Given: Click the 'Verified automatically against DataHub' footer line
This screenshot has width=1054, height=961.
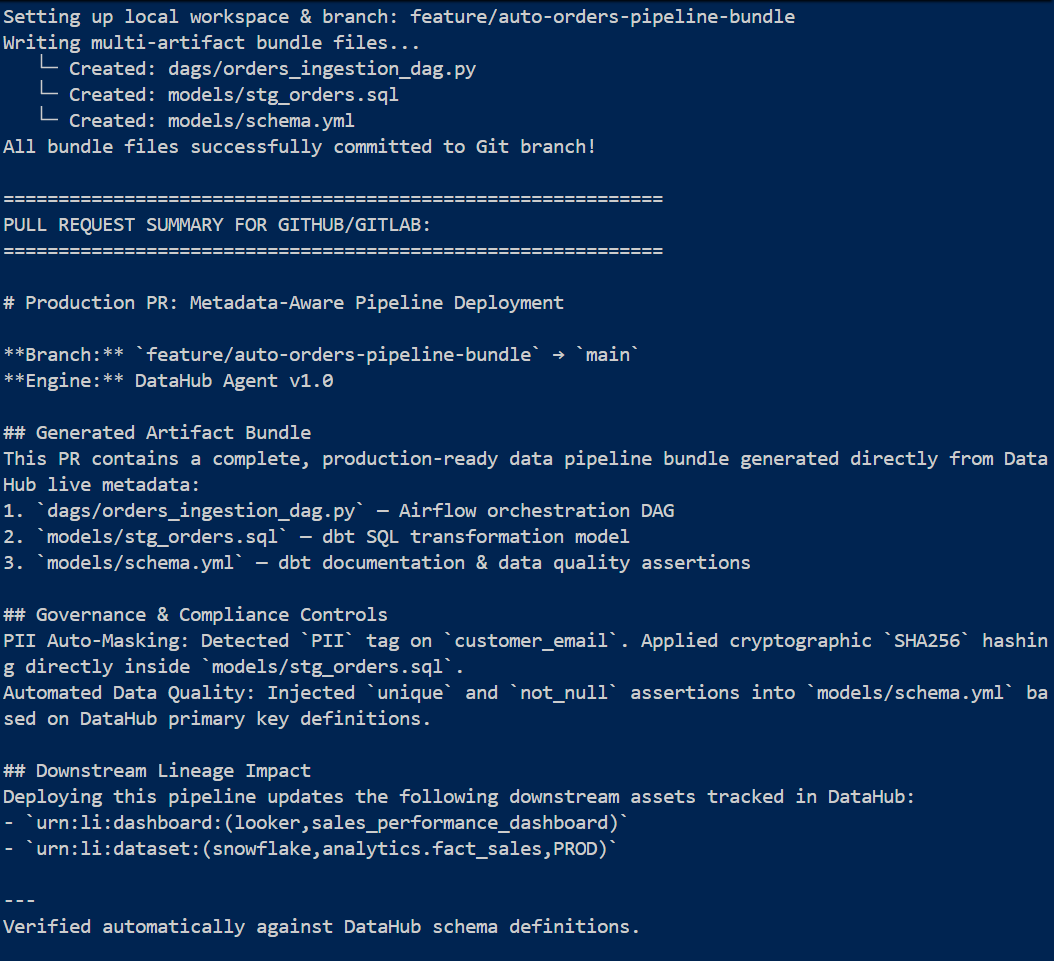Looking at the screenshot, I should (x=321, y=927).
